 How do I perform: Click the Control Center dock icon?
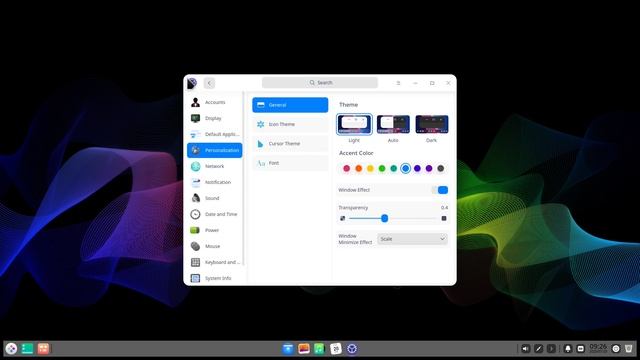pyautogui.click(x=352, y=349)
